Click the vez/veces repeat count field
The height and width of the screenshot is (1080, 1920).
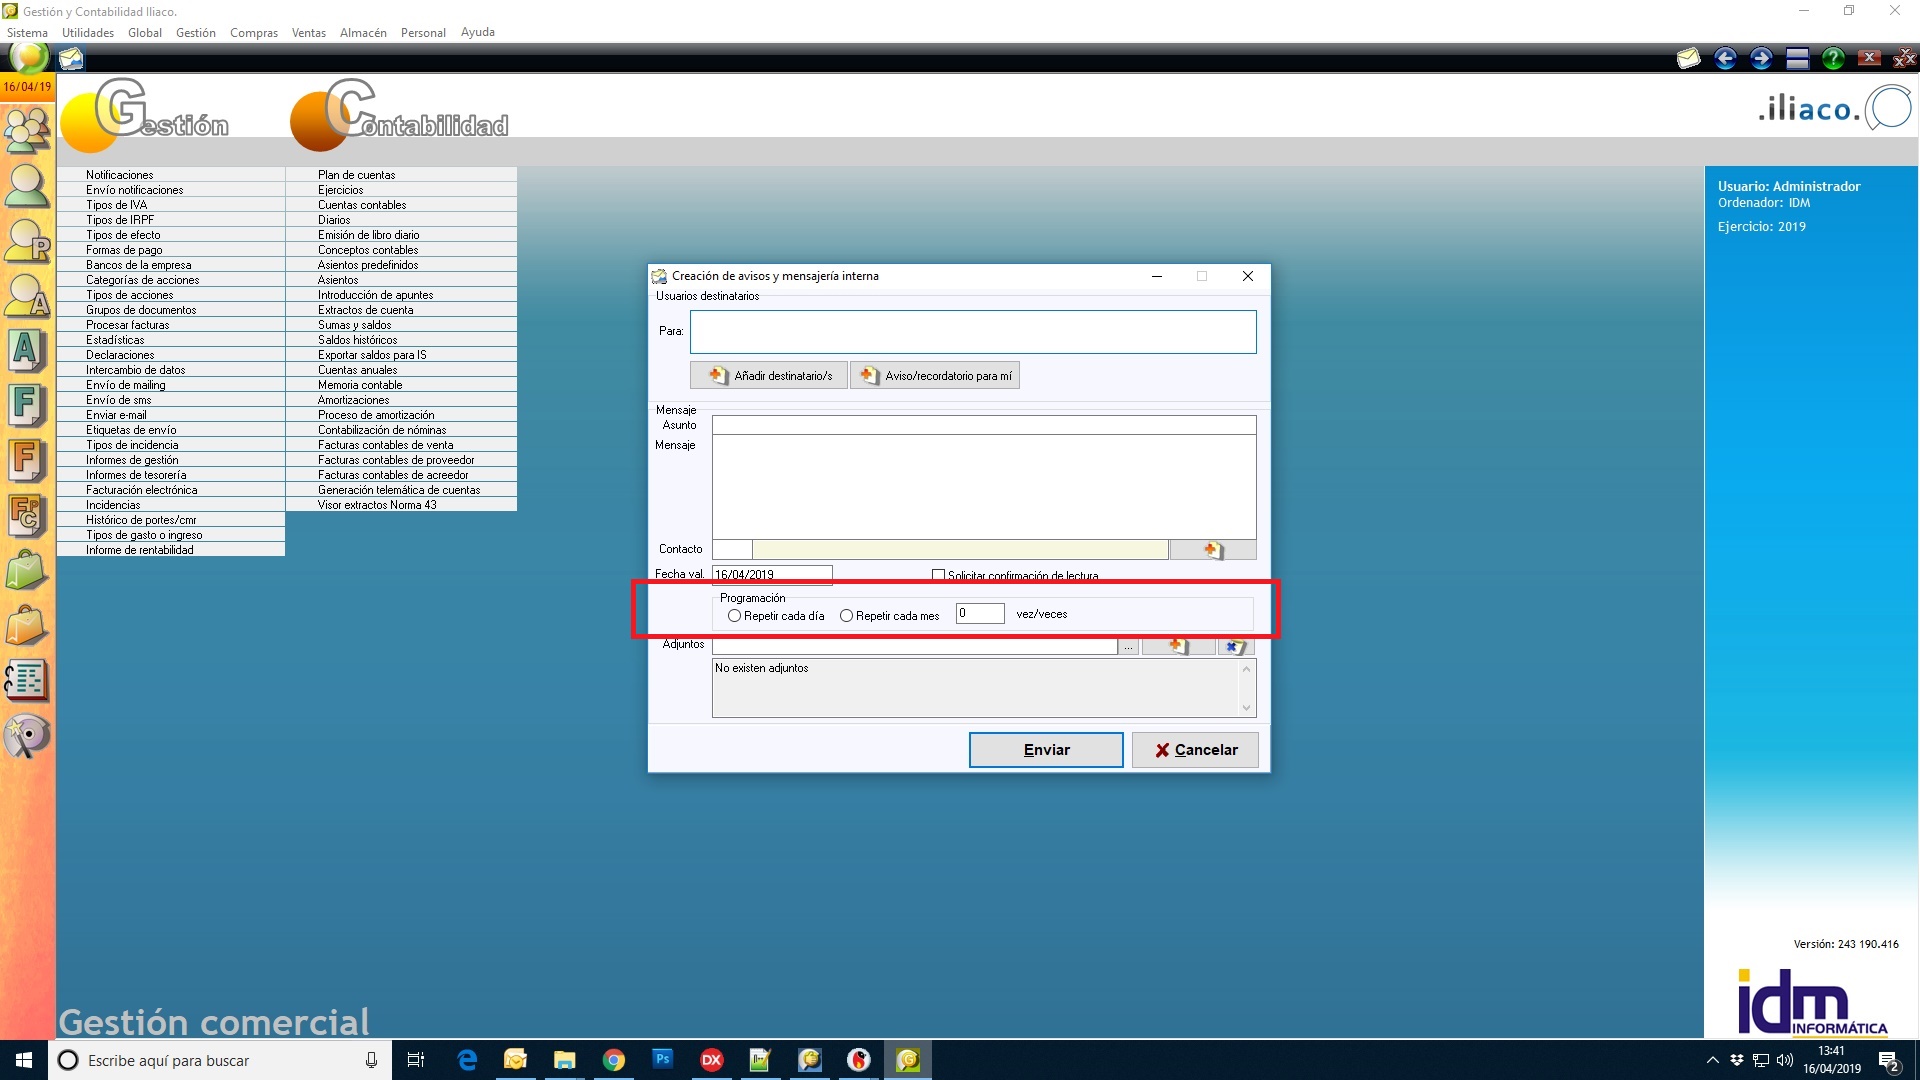(x=980, y=614)
